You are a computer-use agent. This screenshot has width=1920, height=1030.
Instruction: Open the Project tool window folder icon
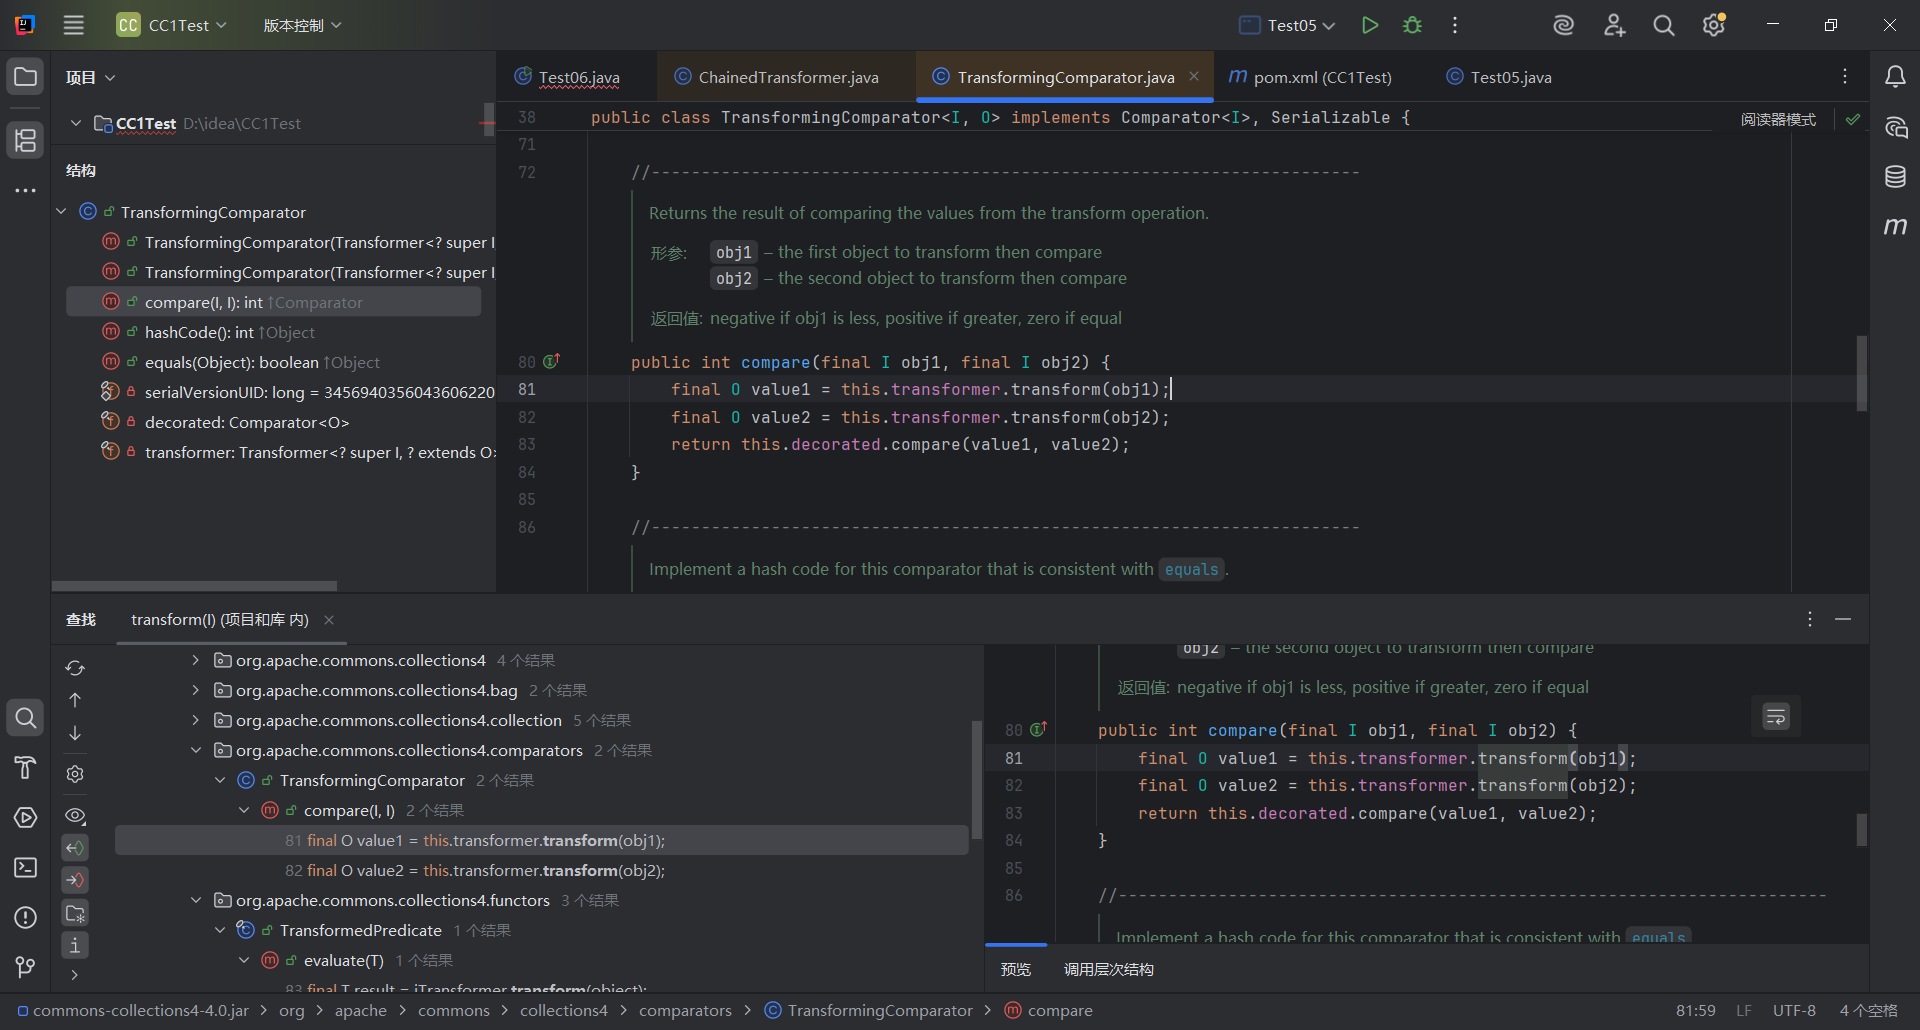[26, 77]
